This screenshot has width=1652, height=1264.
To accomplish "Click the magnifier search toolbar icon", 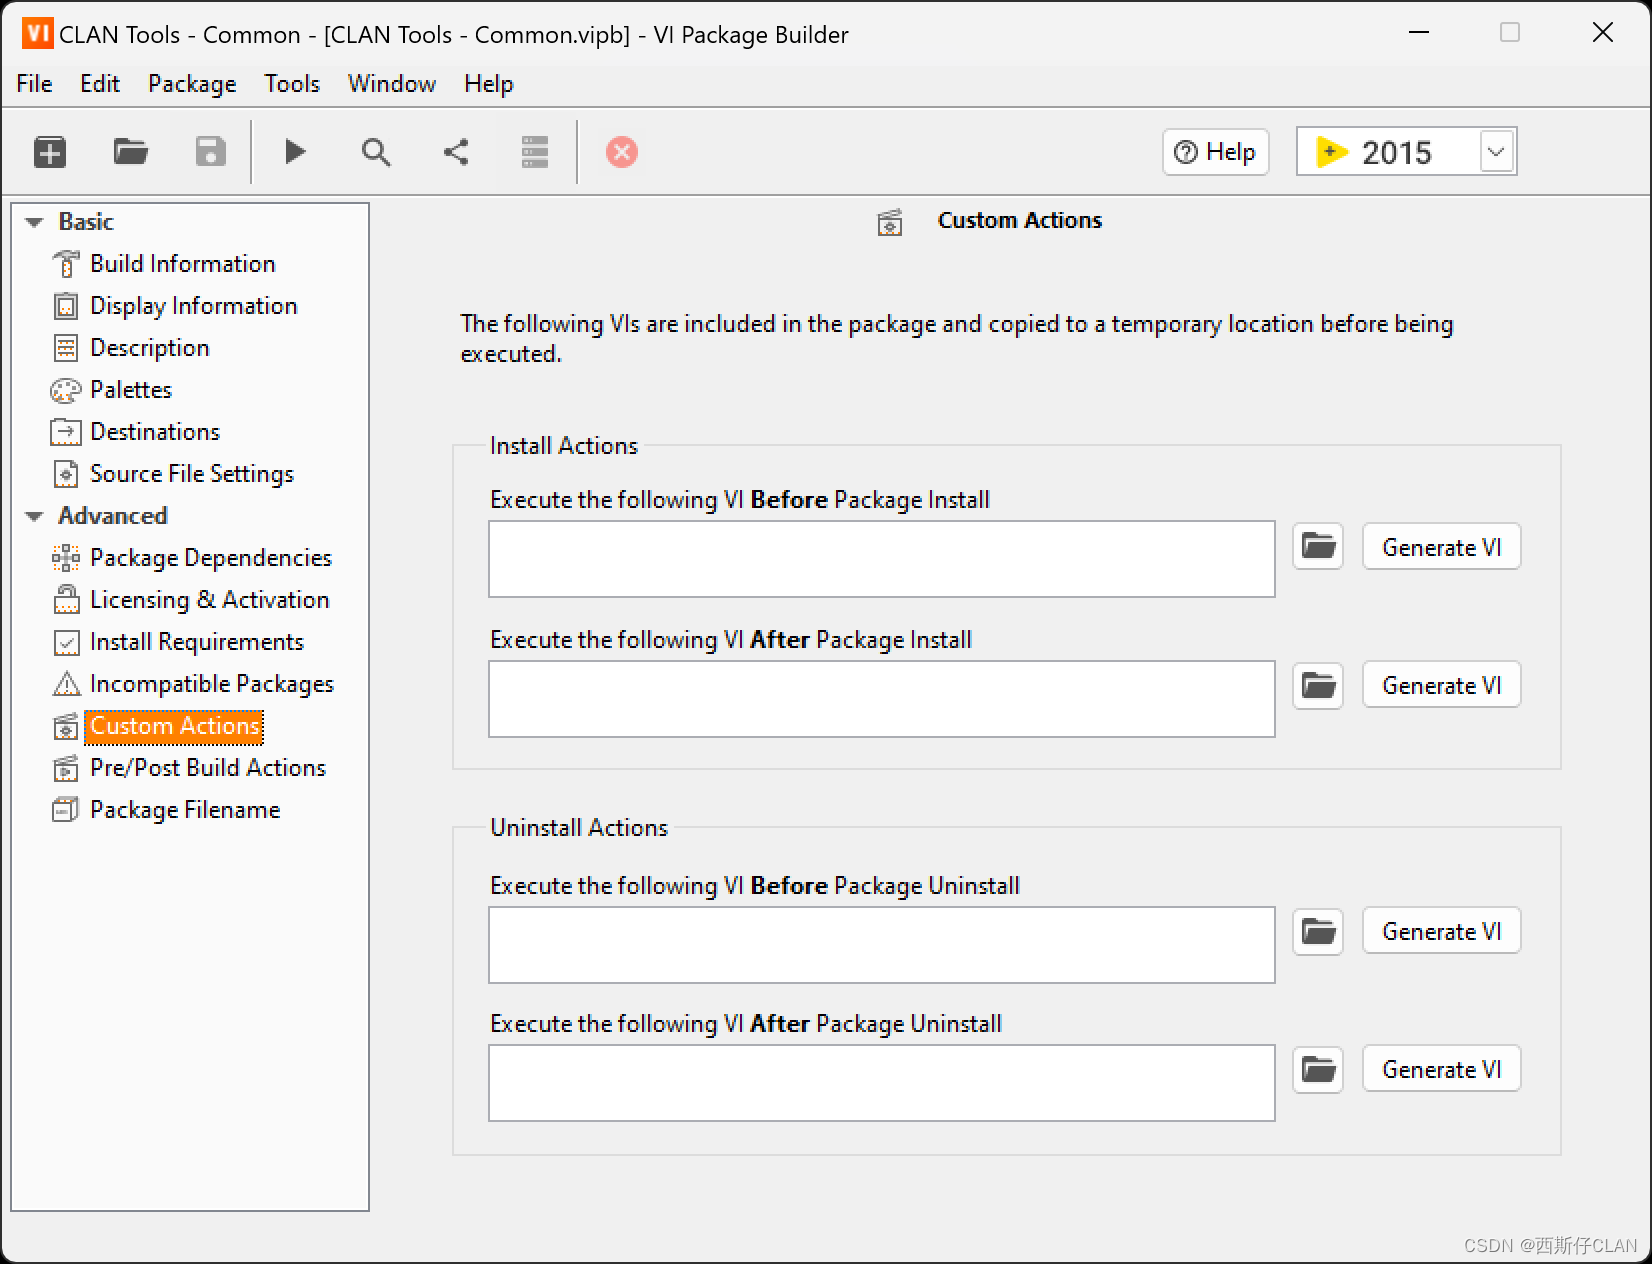I will (x=376, y=152).
